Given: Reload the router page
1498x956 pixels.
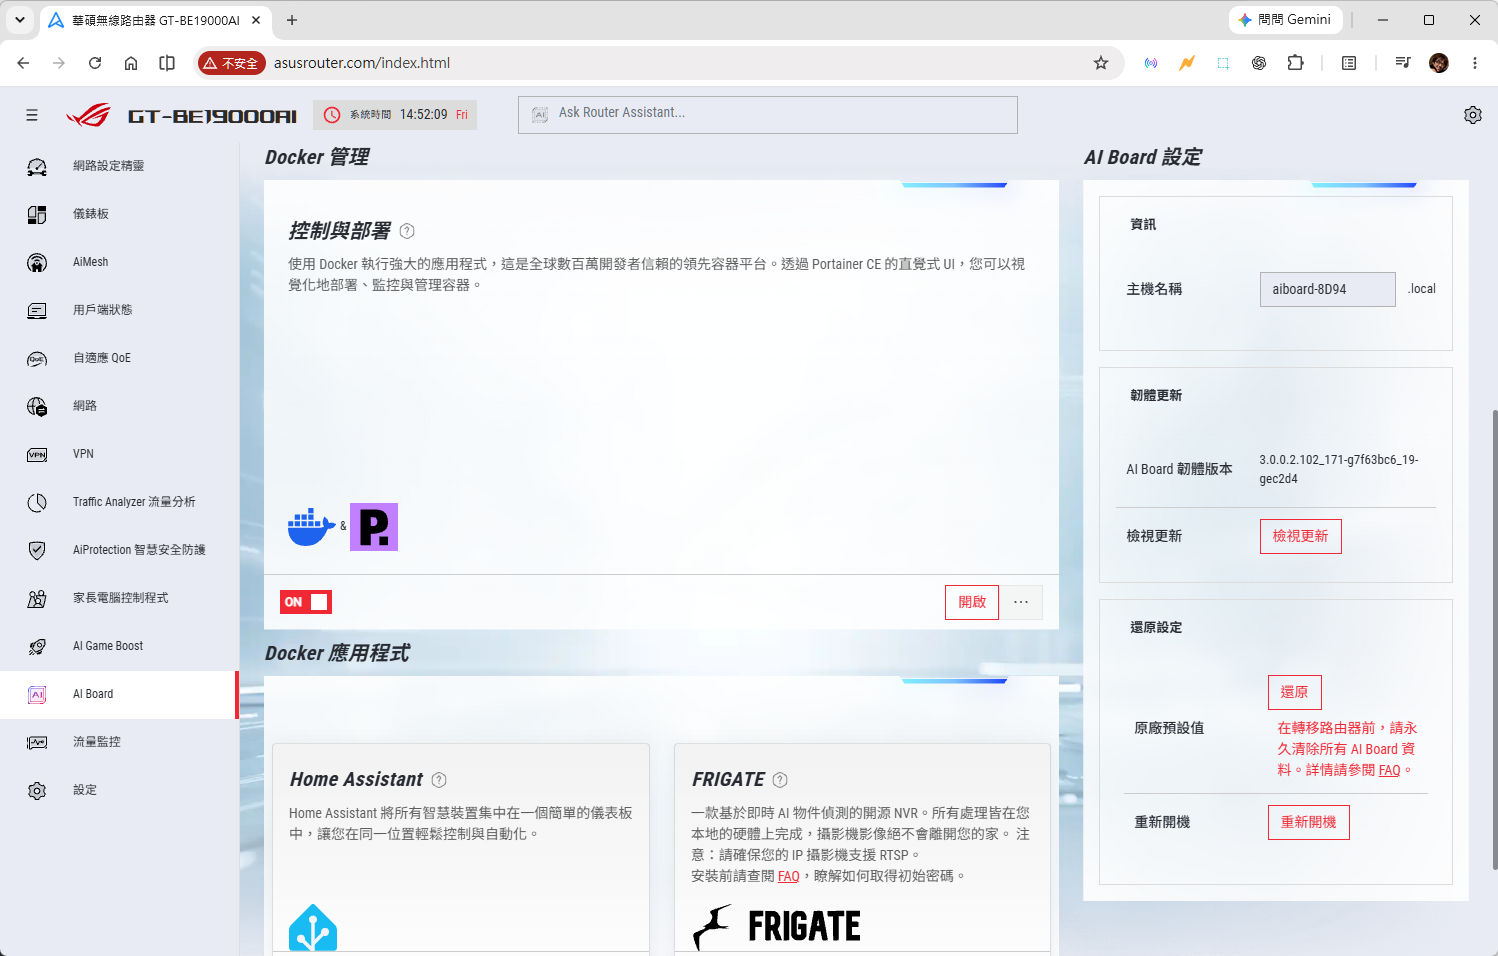Looking at the screenshot, I should pos(95,63).
